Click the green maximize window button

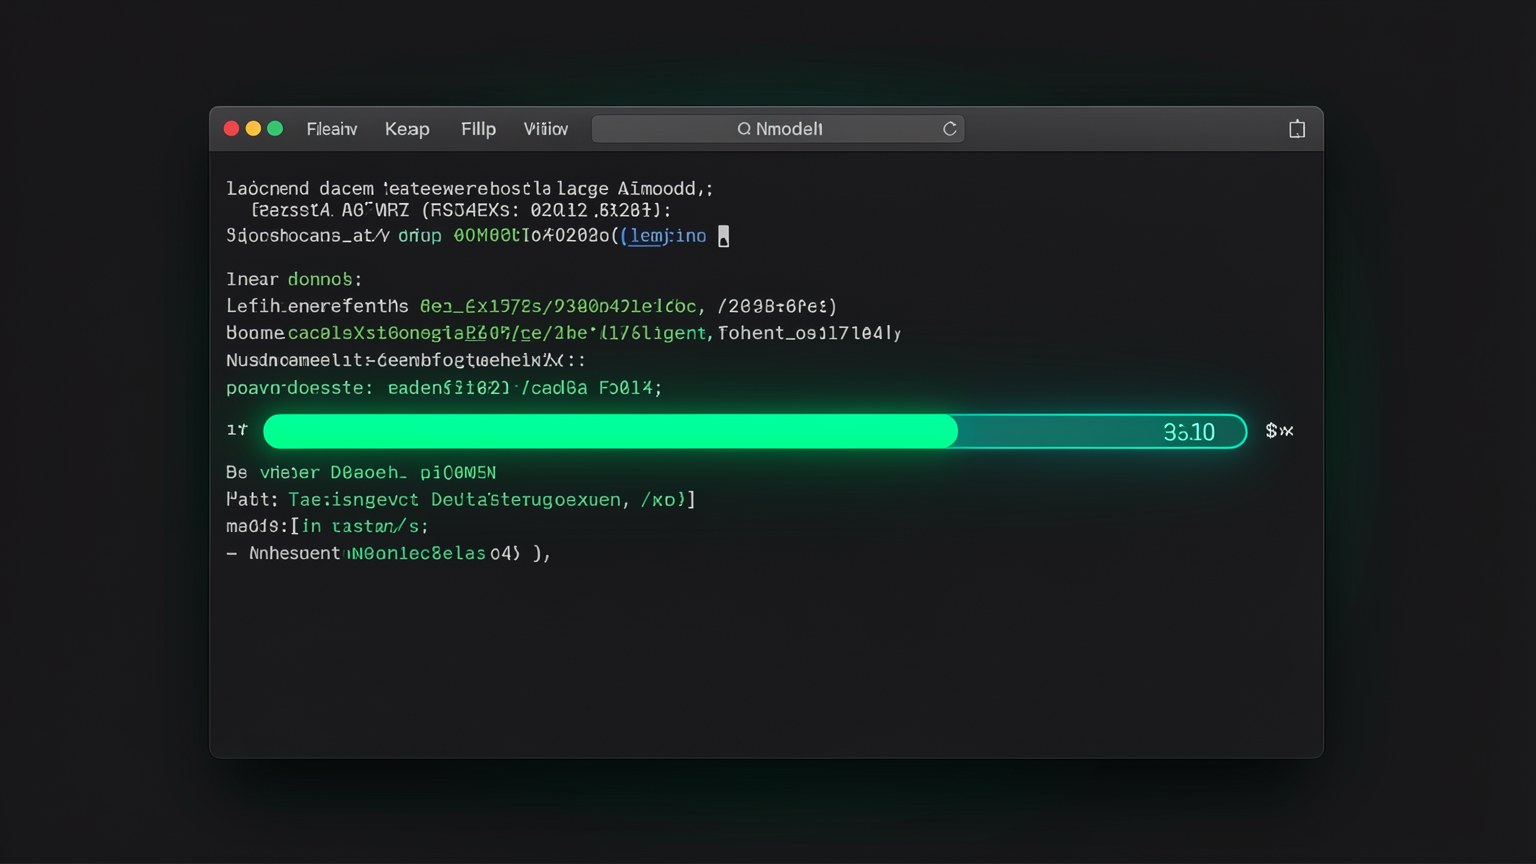click(x=275, y=129)
